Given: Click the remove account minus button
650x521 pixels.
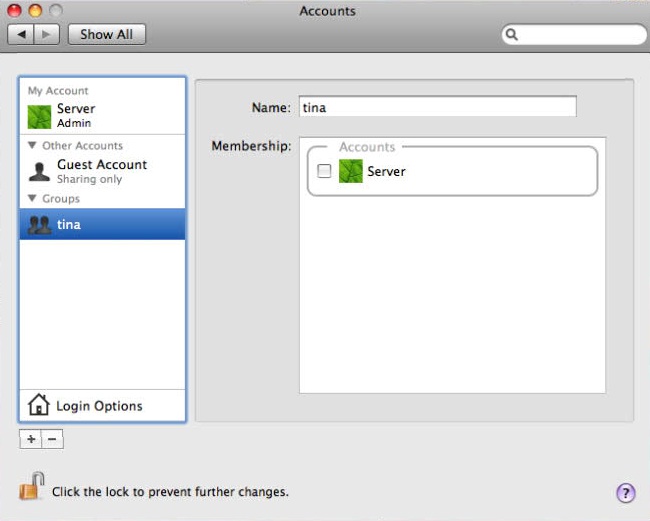Looking at the screenshot, I should 52,439.
